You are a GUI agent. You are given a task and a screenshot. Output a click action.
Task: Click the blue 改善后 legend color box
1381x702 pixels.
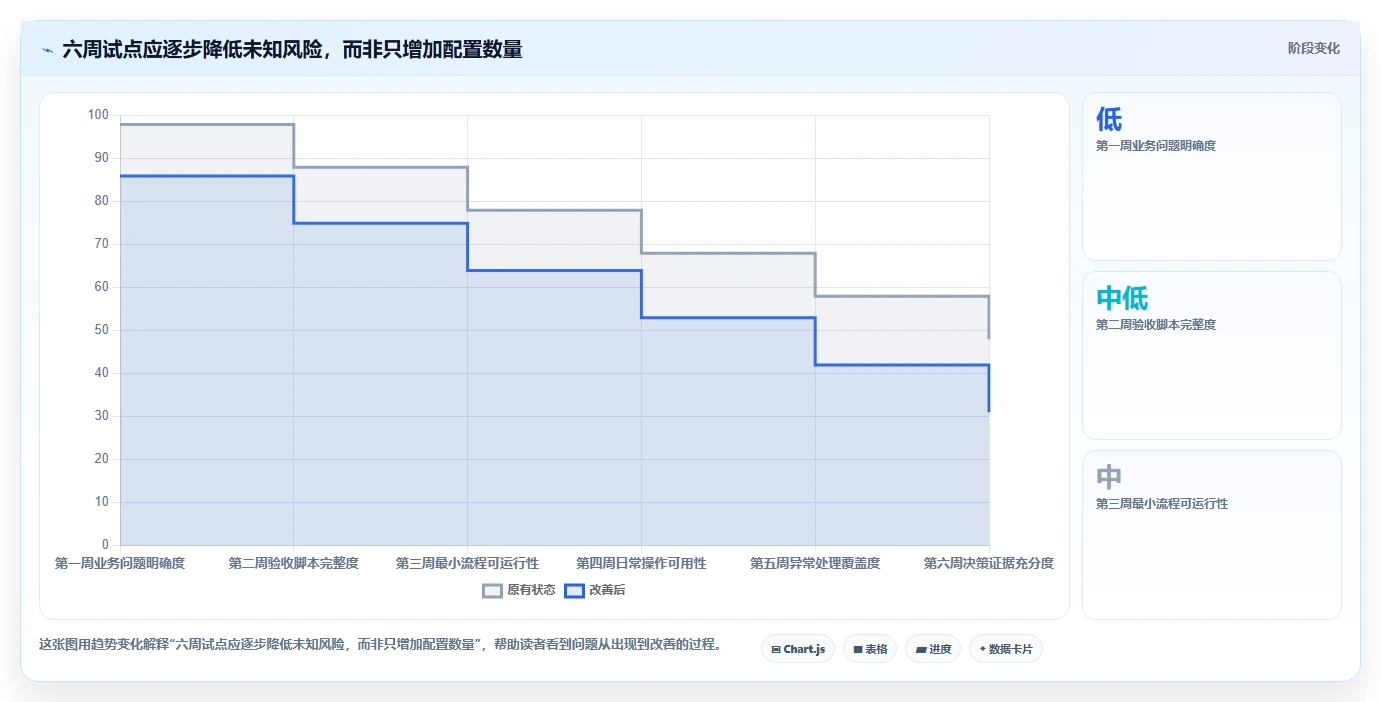(x=574, y=590)
